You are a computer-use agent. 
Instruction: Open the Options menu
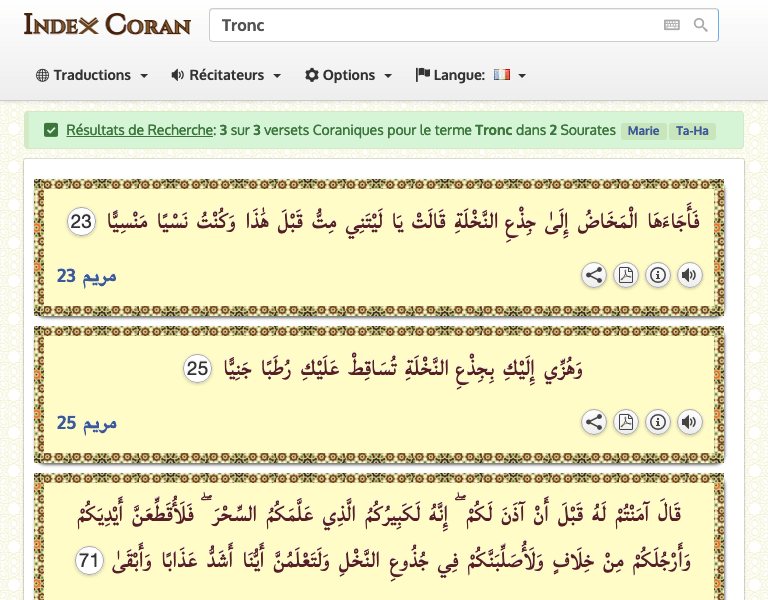point(348,75)
